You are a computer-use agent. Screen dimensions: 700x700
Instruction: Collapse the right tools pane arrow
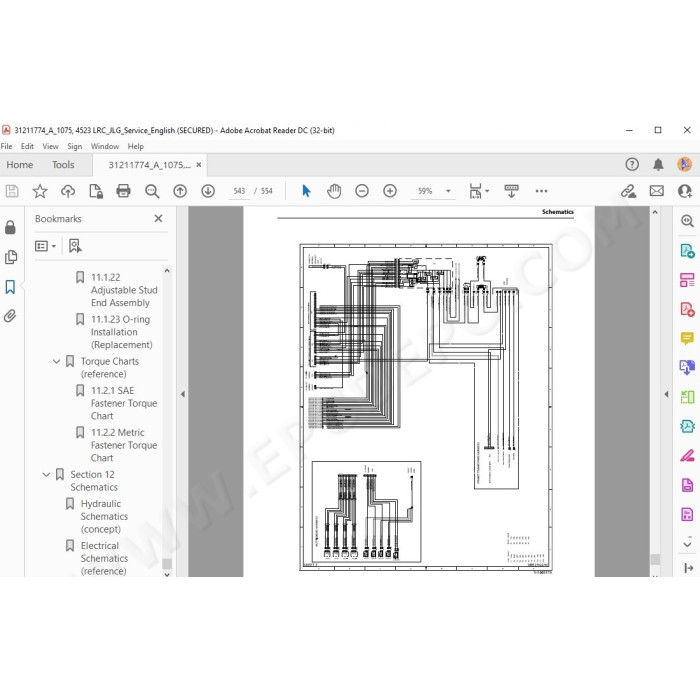[x=667, y=394]
